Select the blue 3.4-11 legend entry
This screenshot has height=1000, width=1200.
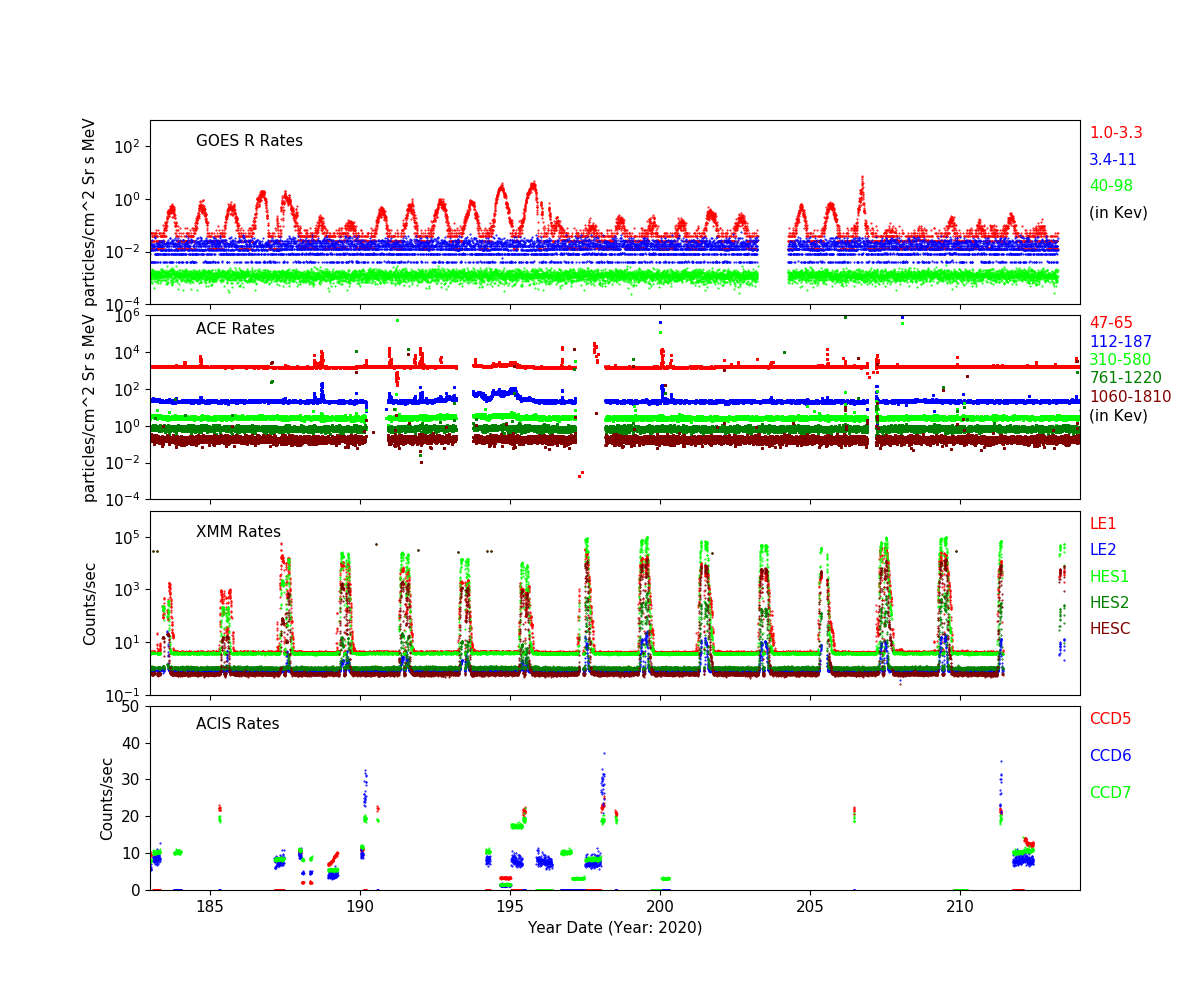coord(1112,160)
